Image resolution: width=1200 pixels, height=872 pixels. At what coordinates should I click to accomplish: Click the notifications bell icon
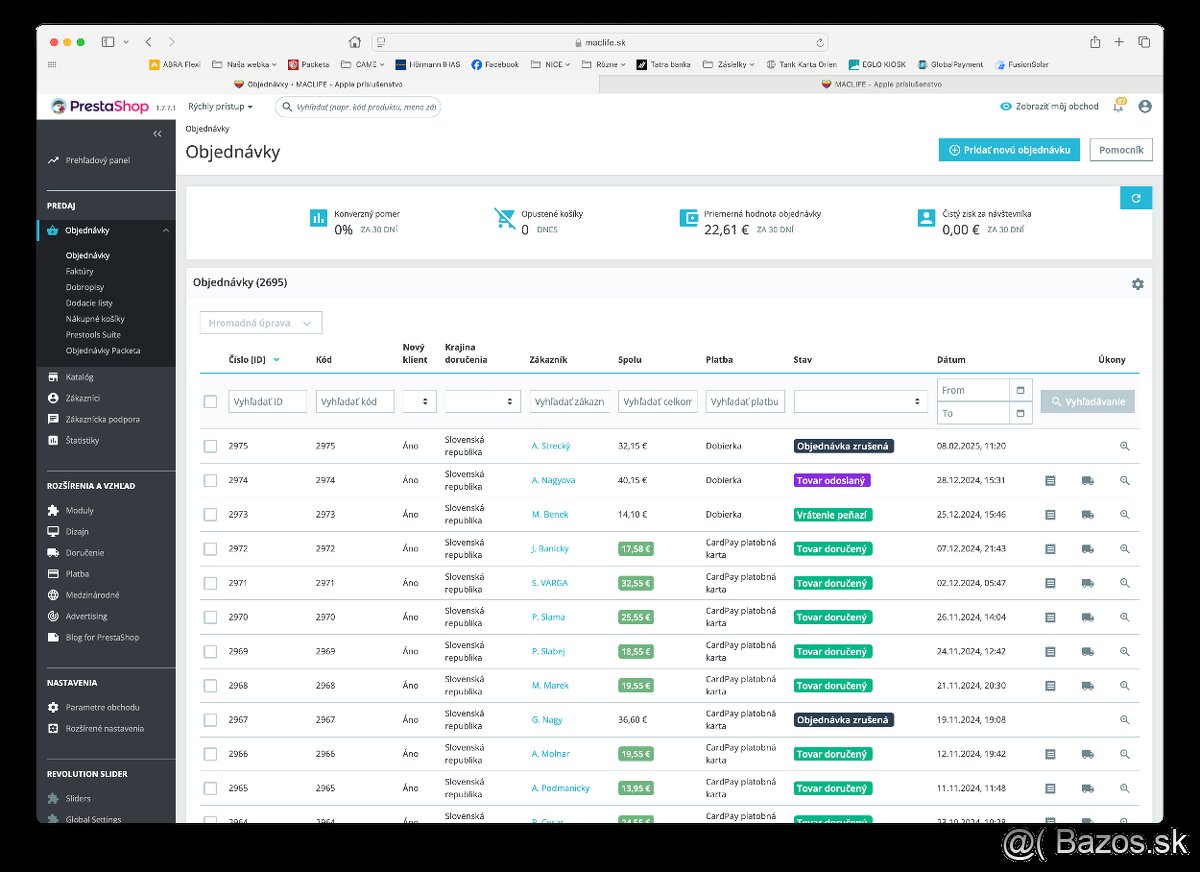(x=1118, y=107)
